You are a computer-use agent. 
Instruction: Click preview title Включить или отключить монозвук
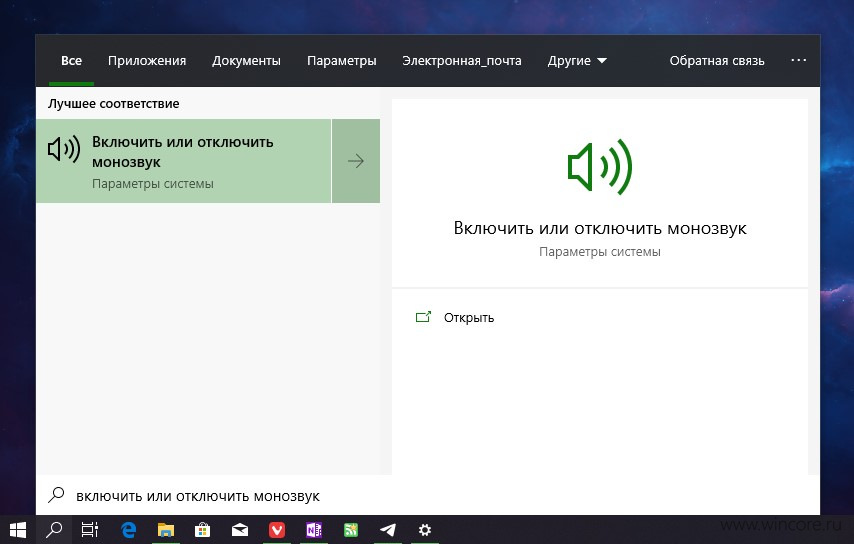click(x=600, y=228)
